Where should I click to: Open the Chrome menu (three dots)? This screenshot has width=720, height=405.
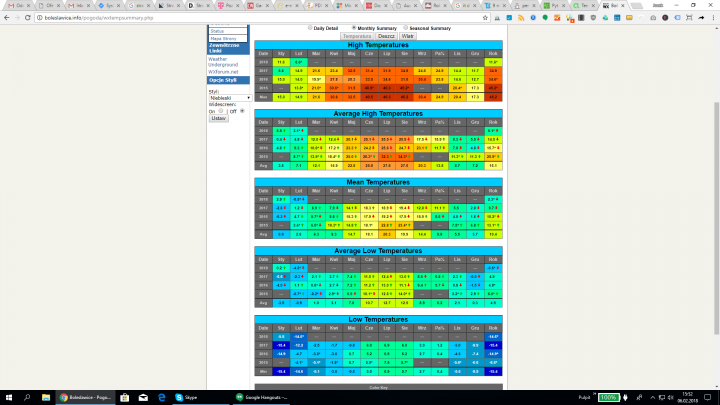pos(712,18)
